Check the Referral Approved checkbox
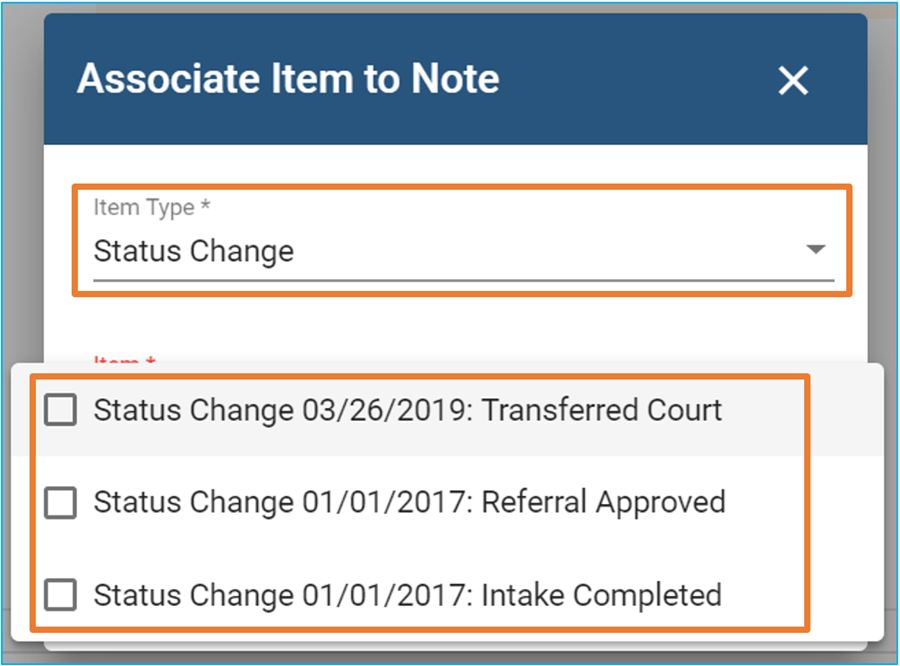Screen dimensions: 900x666 point(61,503)
